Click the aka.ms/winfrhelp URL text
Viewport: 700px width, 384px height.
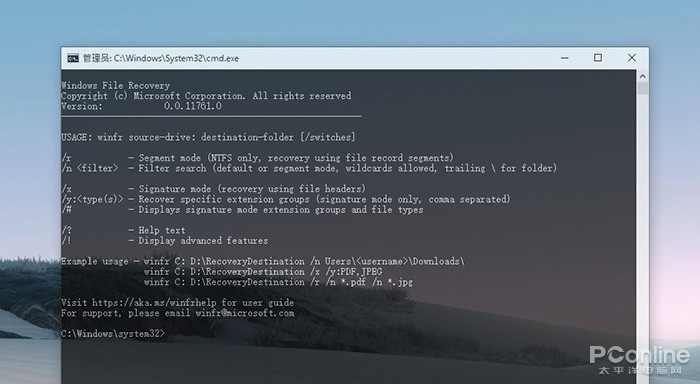click(154, 302)
